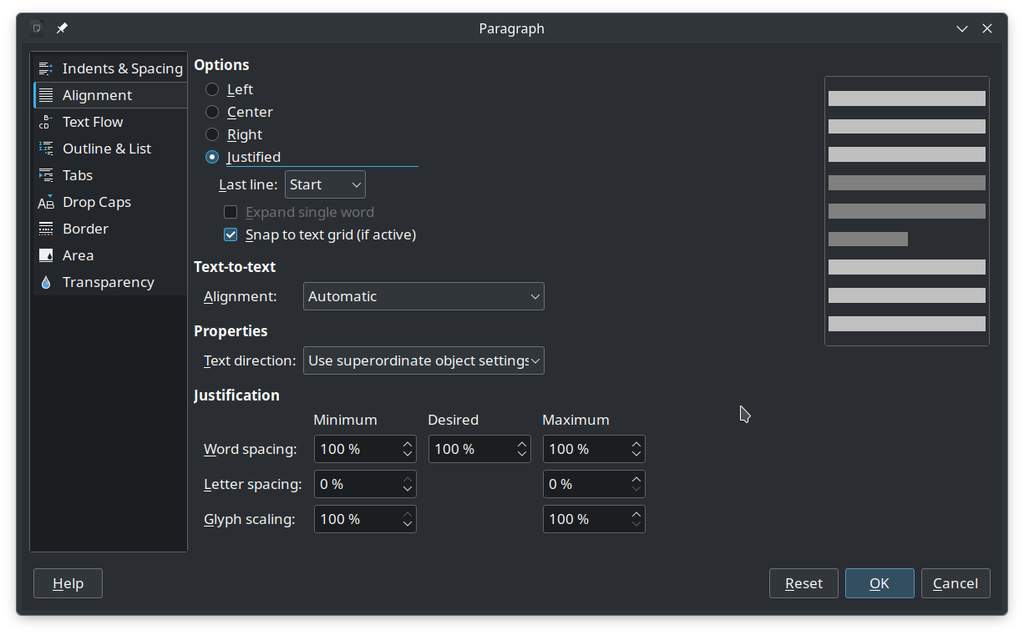The image size is (1024, 635).
Task: Increase minimum Glyph scaling value
Action: (x=408, y=514)
